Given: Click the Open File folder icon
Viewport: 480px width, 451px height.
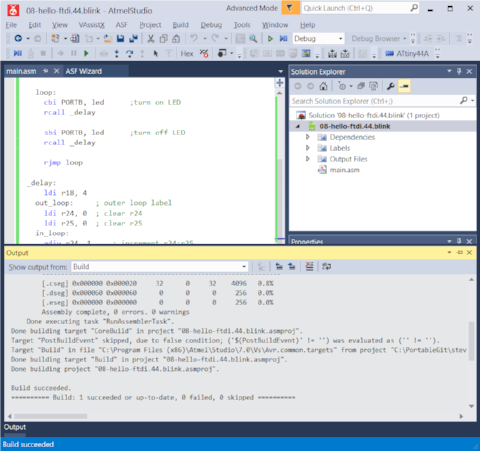Looking at the screenshot, I should tap(108, 39).
